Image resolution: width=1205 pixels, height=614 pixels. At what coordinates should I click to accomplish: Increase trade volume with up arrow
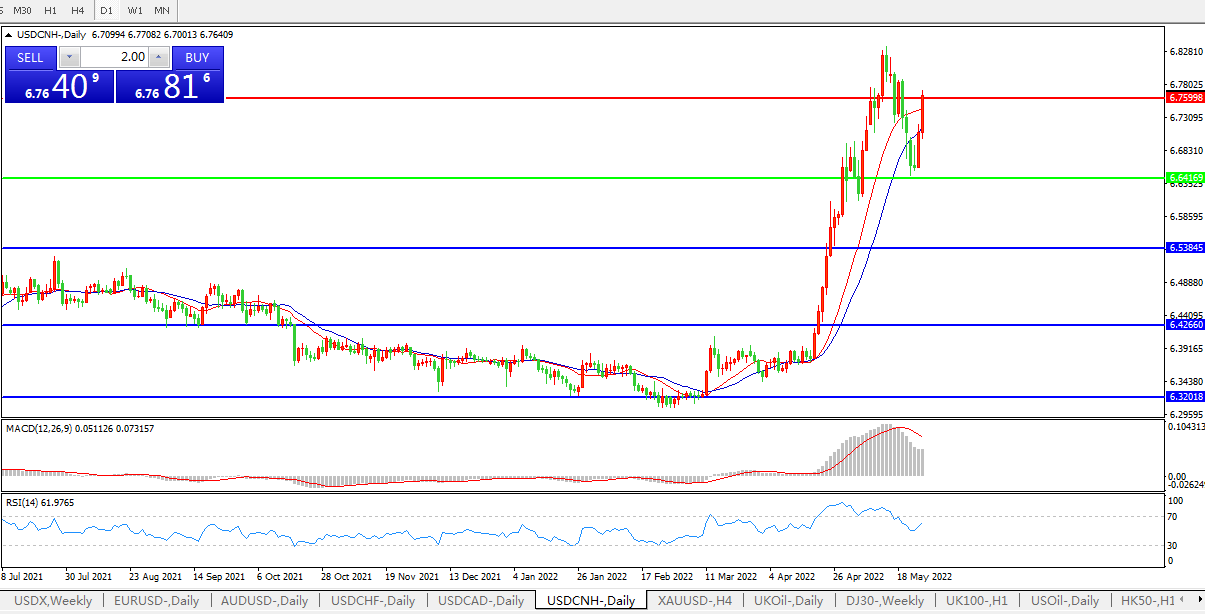pos(159,57)
